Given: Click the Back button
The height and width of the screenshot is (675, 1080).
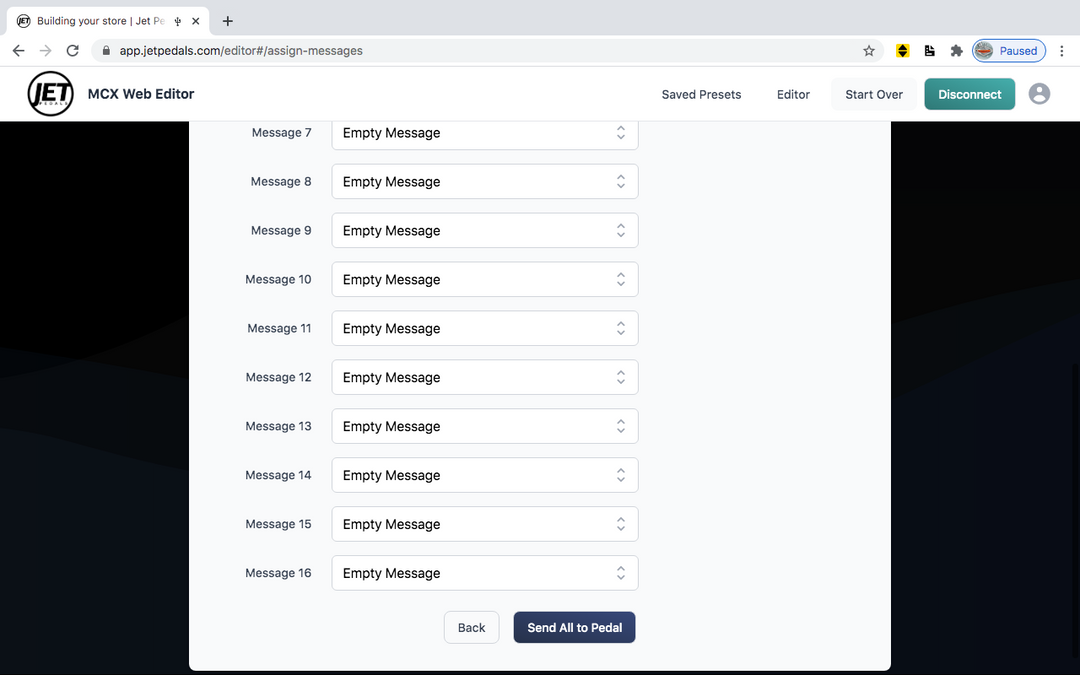Looking at the screenshot, I should [471, 628].
